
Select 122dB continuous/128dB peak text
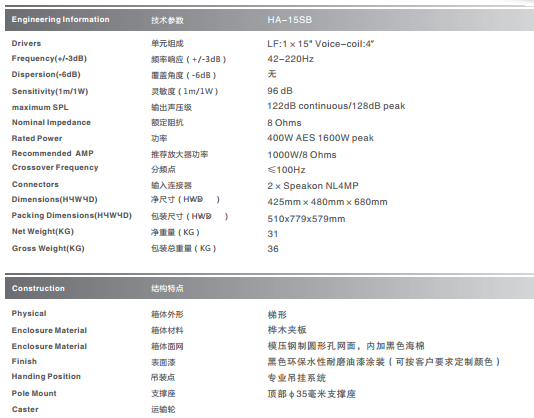click(x=336, y=106)
